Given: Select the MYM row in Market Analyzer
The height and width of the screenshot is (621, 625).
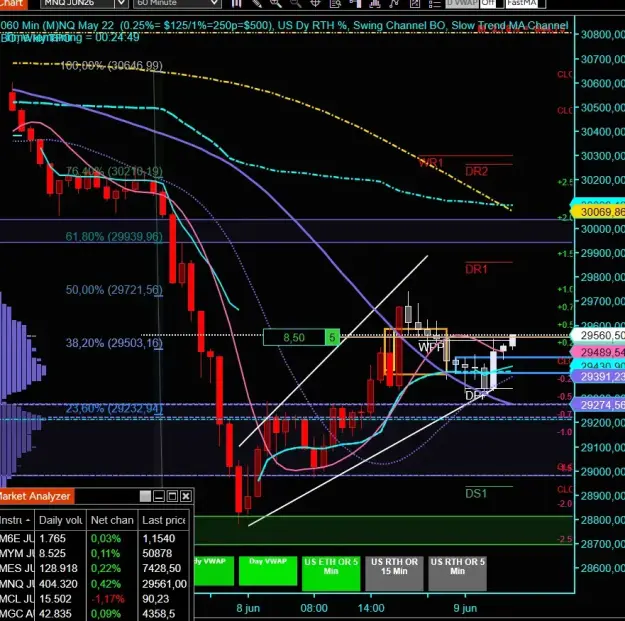Looking at the screenshot, I should [x=96, y=553].
